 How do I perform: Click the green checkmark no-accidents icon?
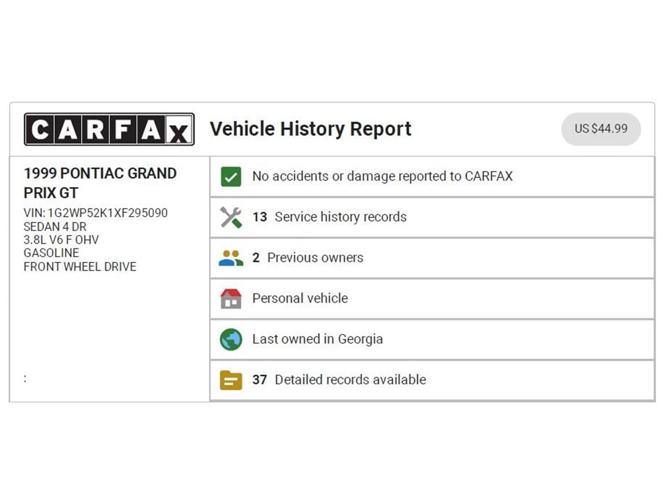point(231,177)
